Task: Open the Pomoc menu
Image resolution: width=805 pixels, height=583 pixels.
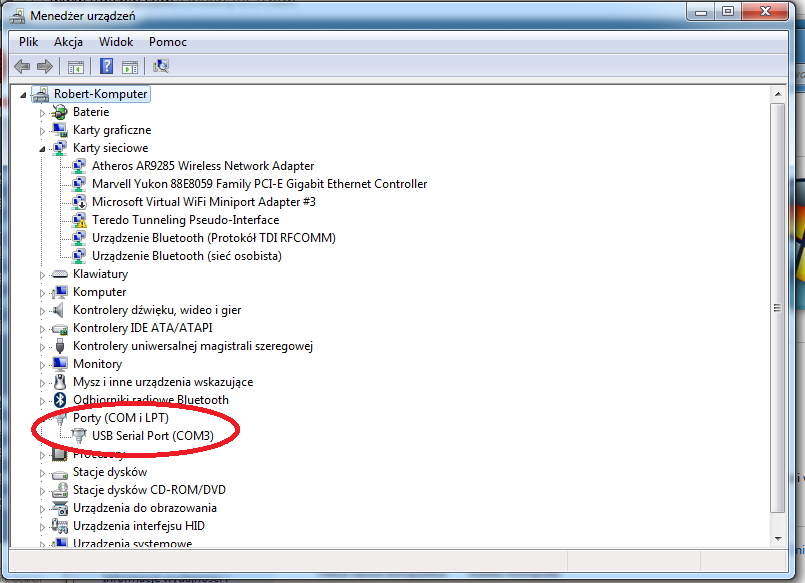Action: pyautogui.click(x=168, y=42)
